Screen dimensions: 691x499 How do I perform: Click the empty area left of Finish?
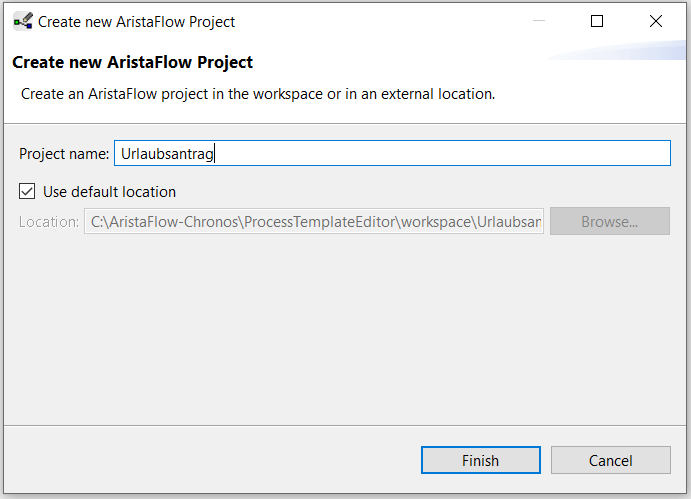click(x=212, y=460)
